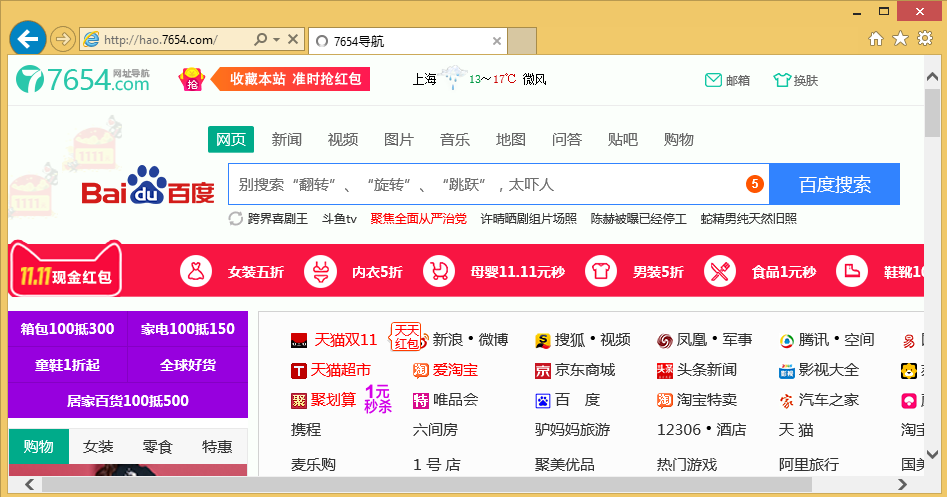Select the 视频 search tab
The image size is (947, 497).
[x=342, y=139]
